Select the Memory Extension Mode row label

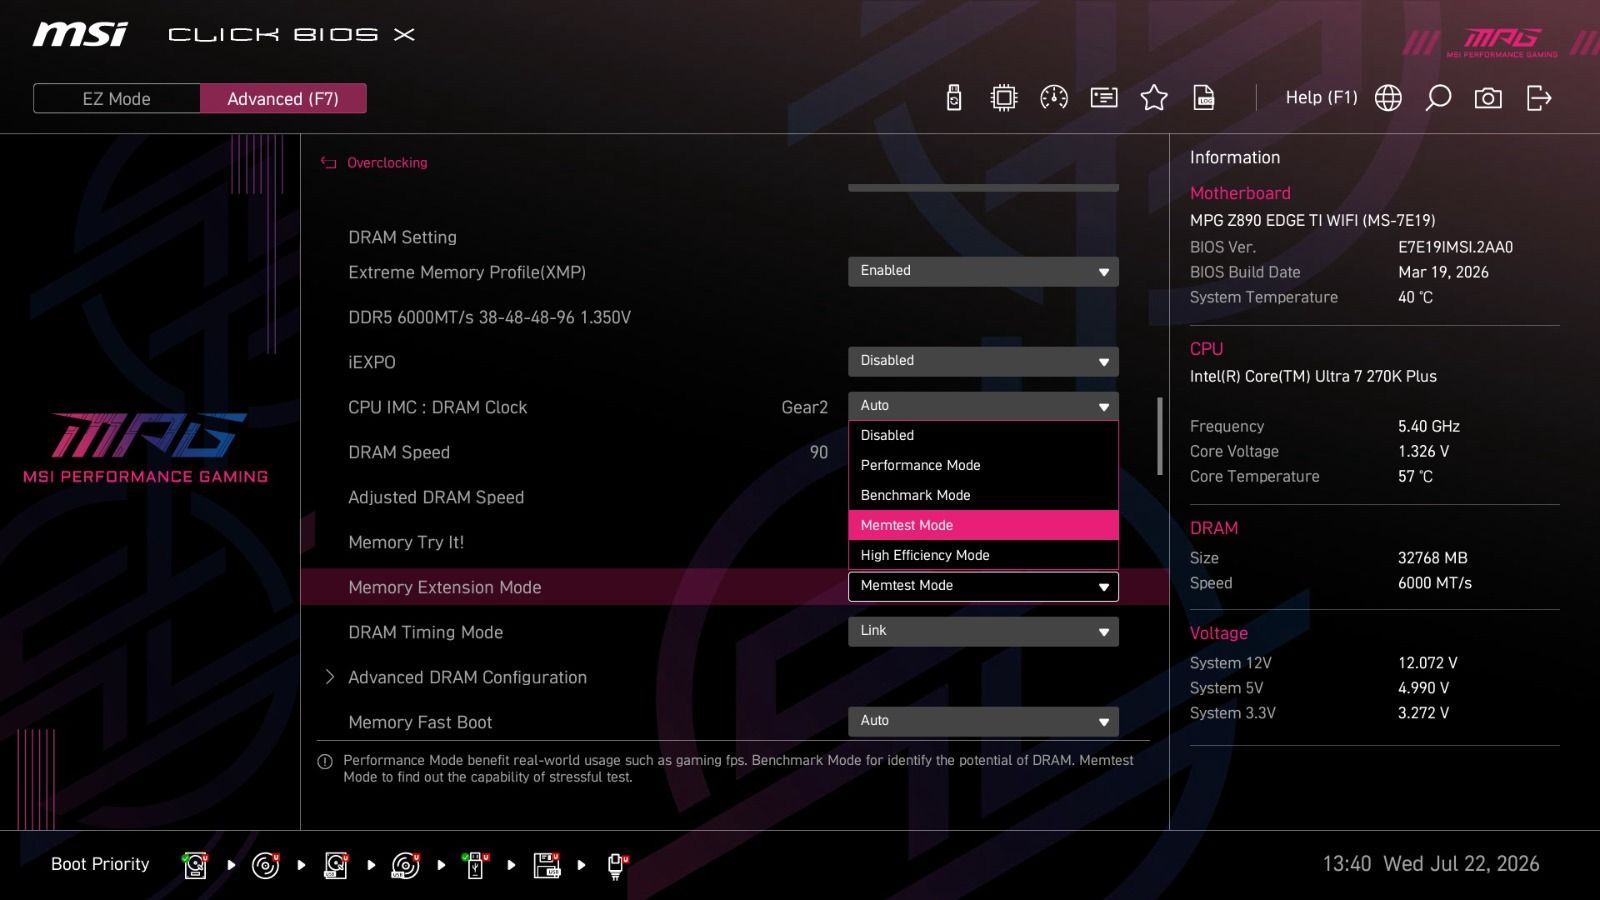(445, 587)
